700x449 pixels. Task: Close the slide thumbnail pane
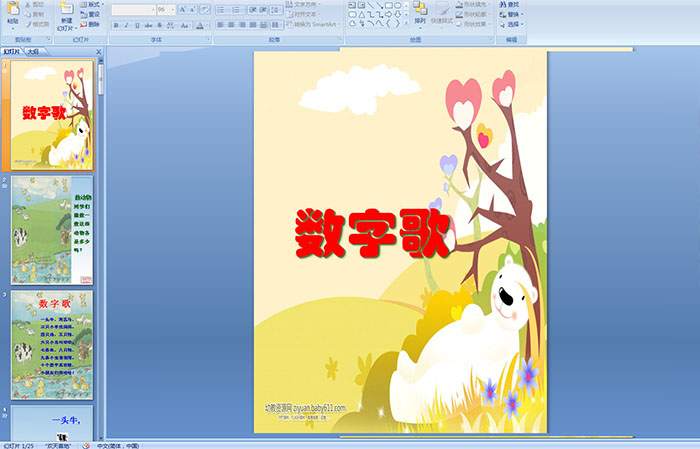(99, 52)
